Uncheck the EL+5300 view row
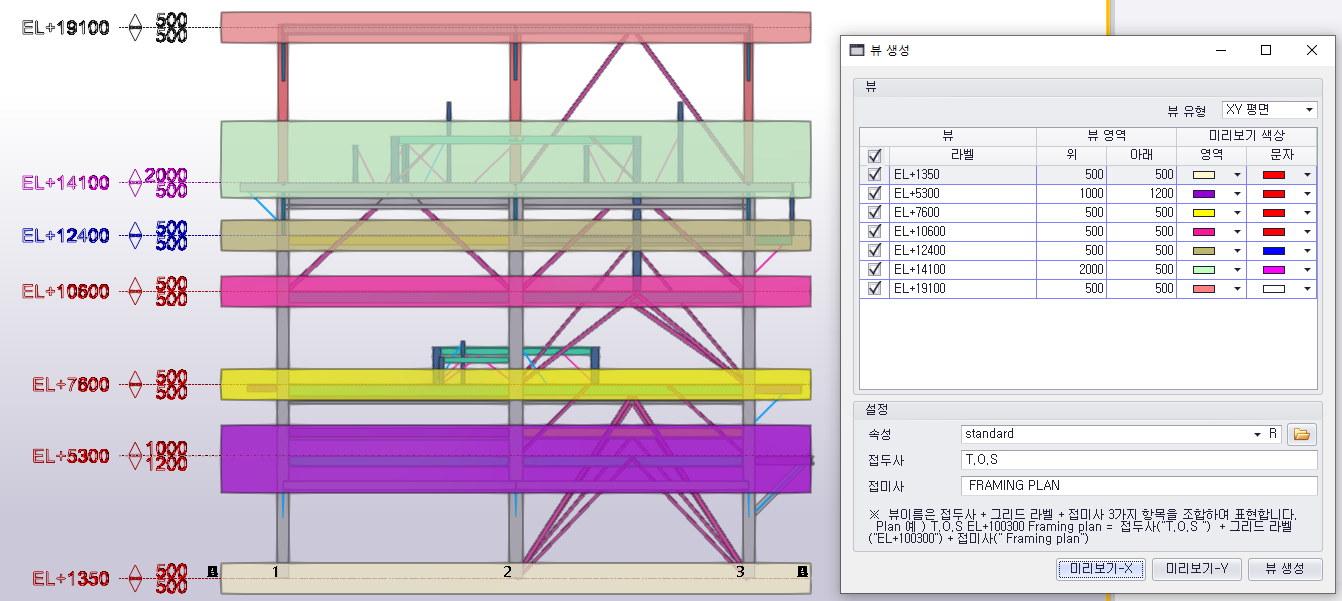The width and height of the screenshot is (1342, 601). (x=875, y=193)
